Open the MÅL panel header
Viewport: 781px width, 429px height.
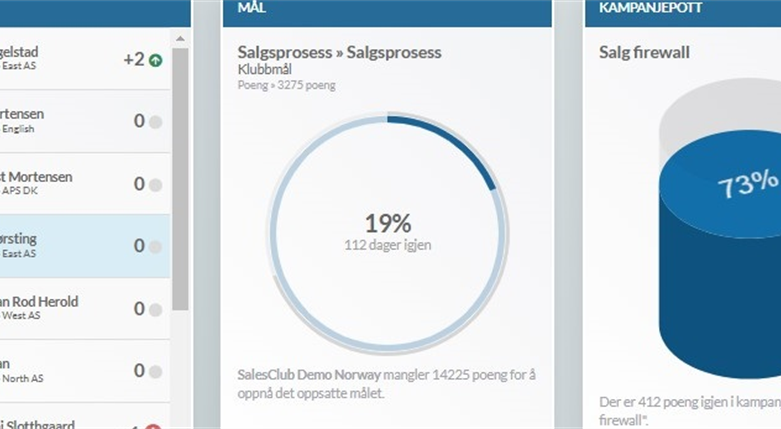[x=387, y=13]
